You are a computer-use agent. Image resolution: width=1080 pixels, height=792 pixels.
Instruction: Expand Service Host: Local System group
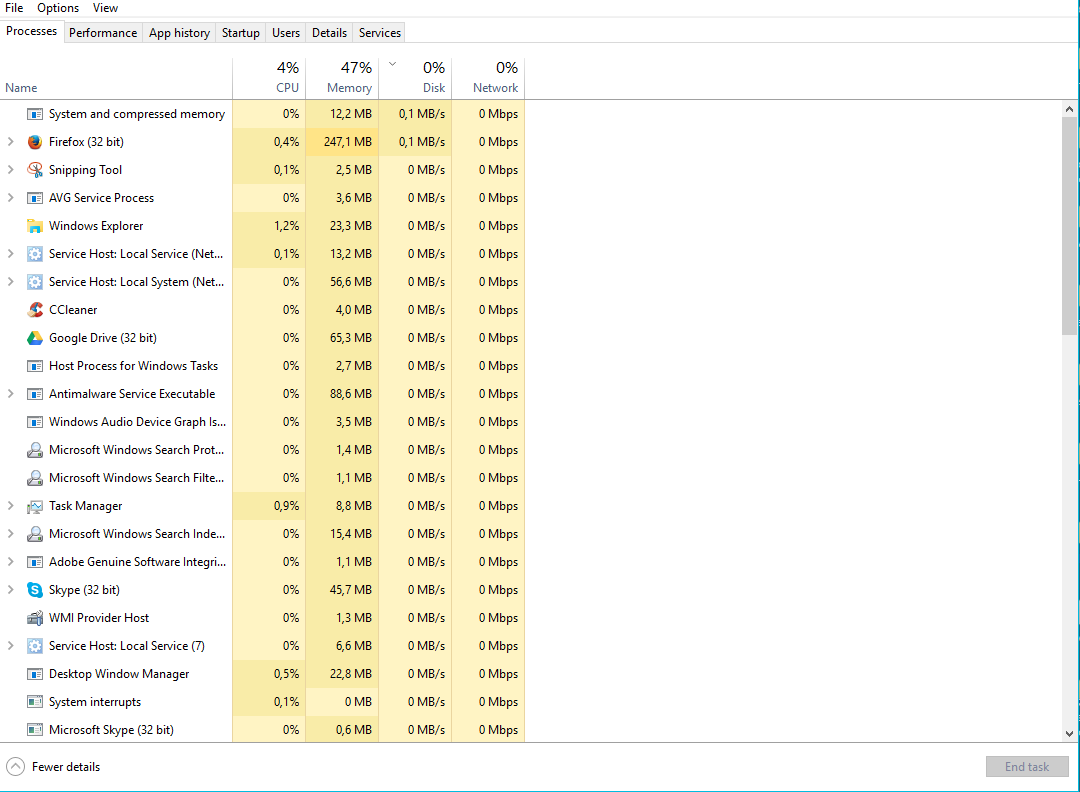click(x=10, y=282)
